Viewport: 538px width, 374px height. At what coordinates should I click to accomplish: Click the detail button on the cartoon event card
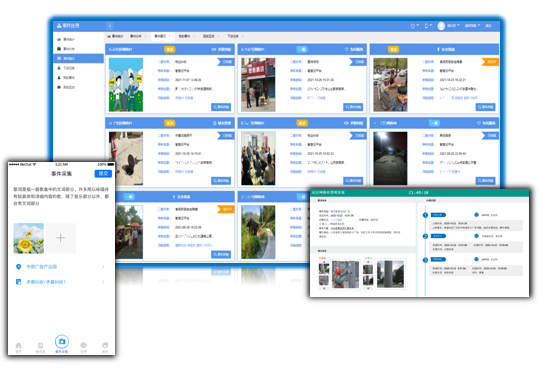click(x=221, y=107)
